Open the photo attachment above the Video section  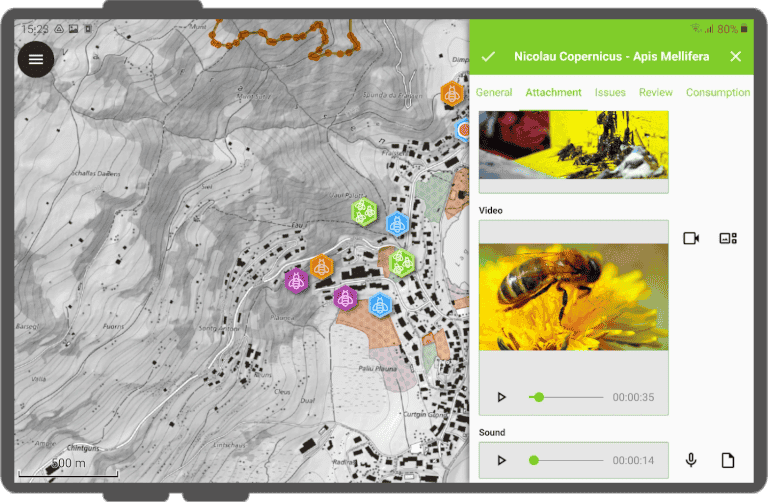point(573,145)
